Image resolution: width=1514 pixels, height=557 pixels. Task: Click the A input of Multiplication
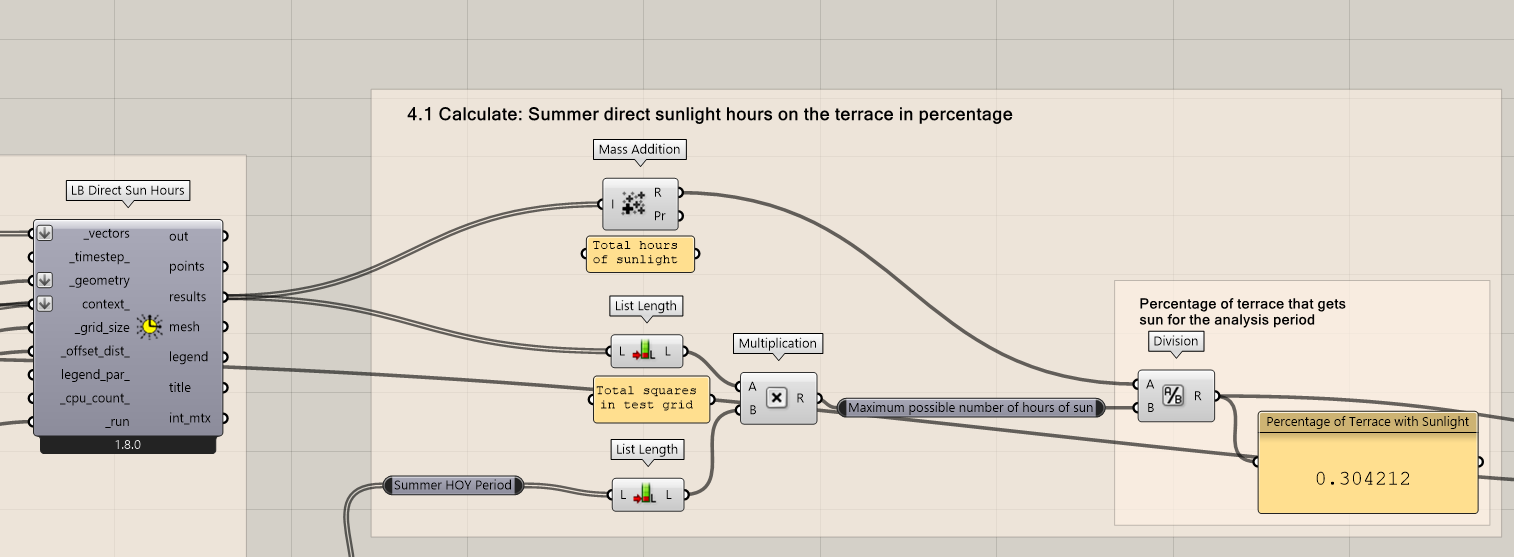[x=752, y=387]
